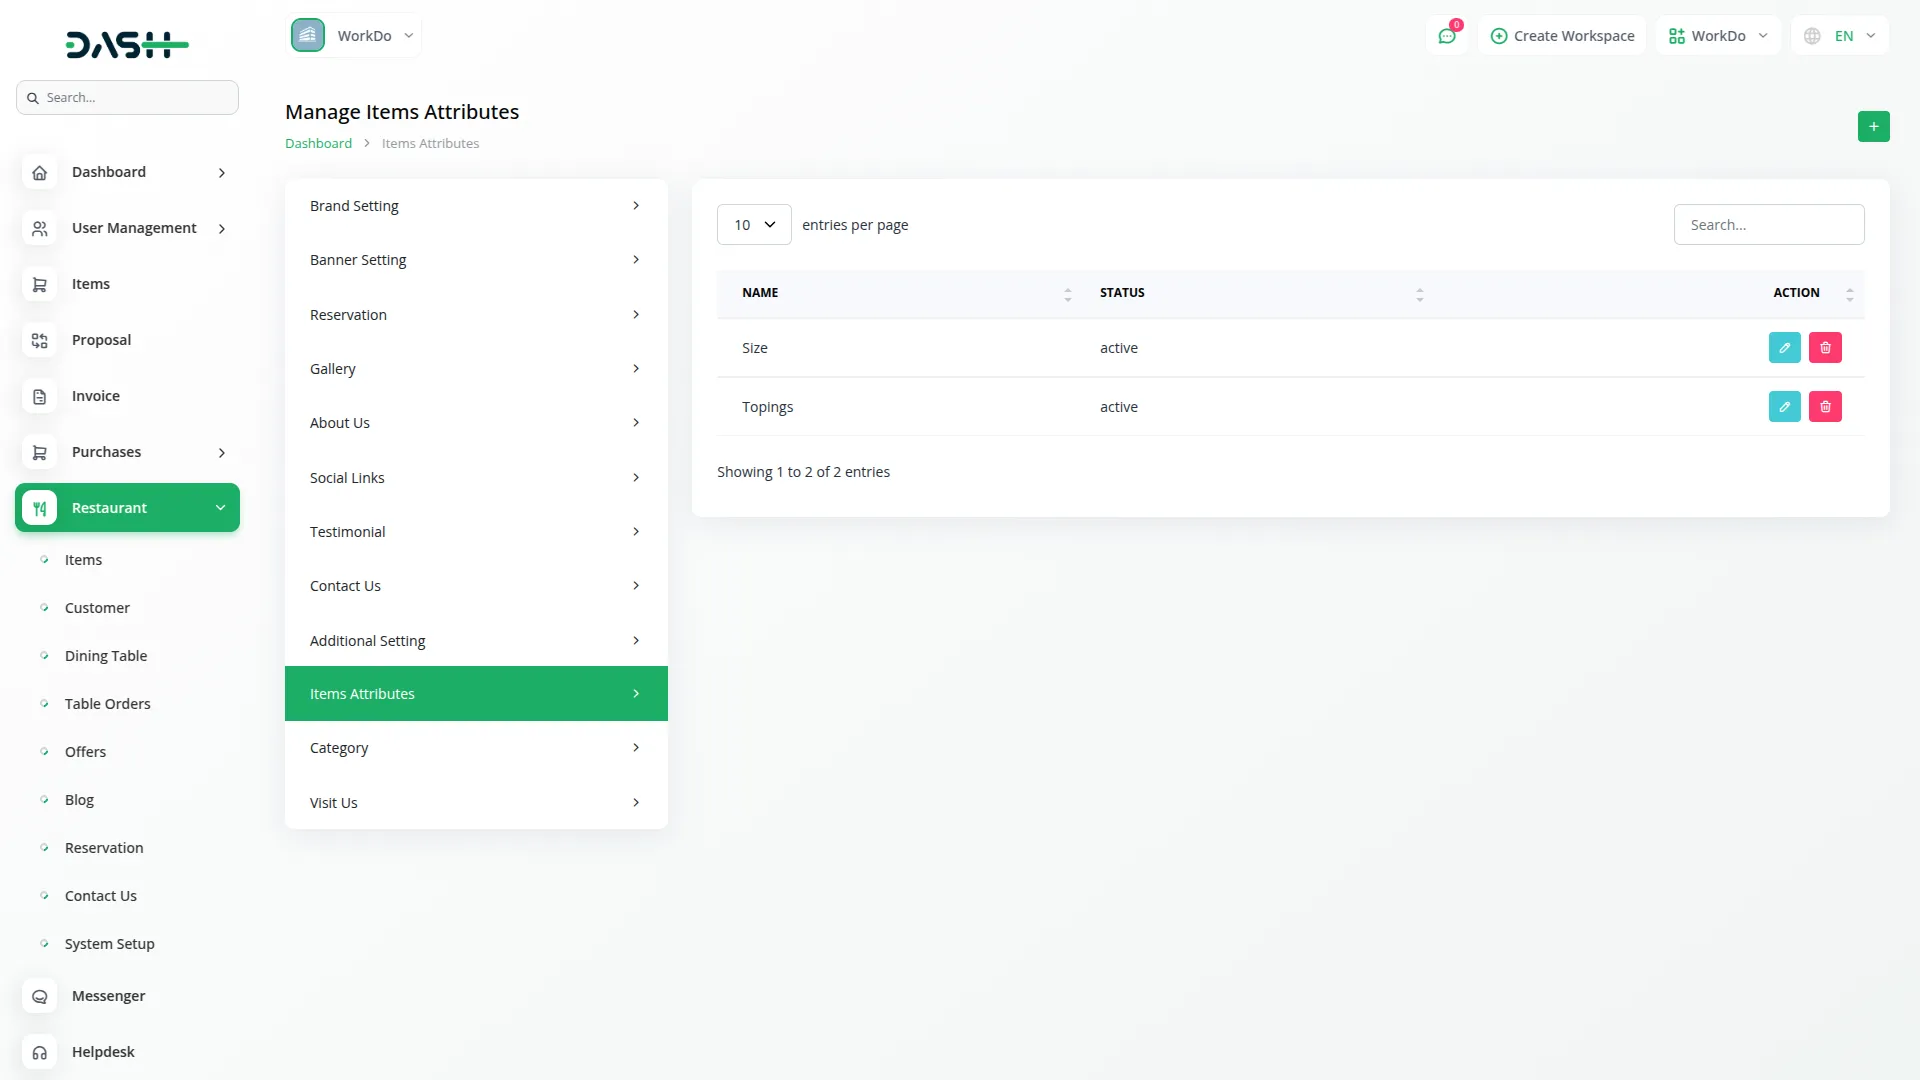Click the DASH logo
The image size is (1920, 1080).
127,44
